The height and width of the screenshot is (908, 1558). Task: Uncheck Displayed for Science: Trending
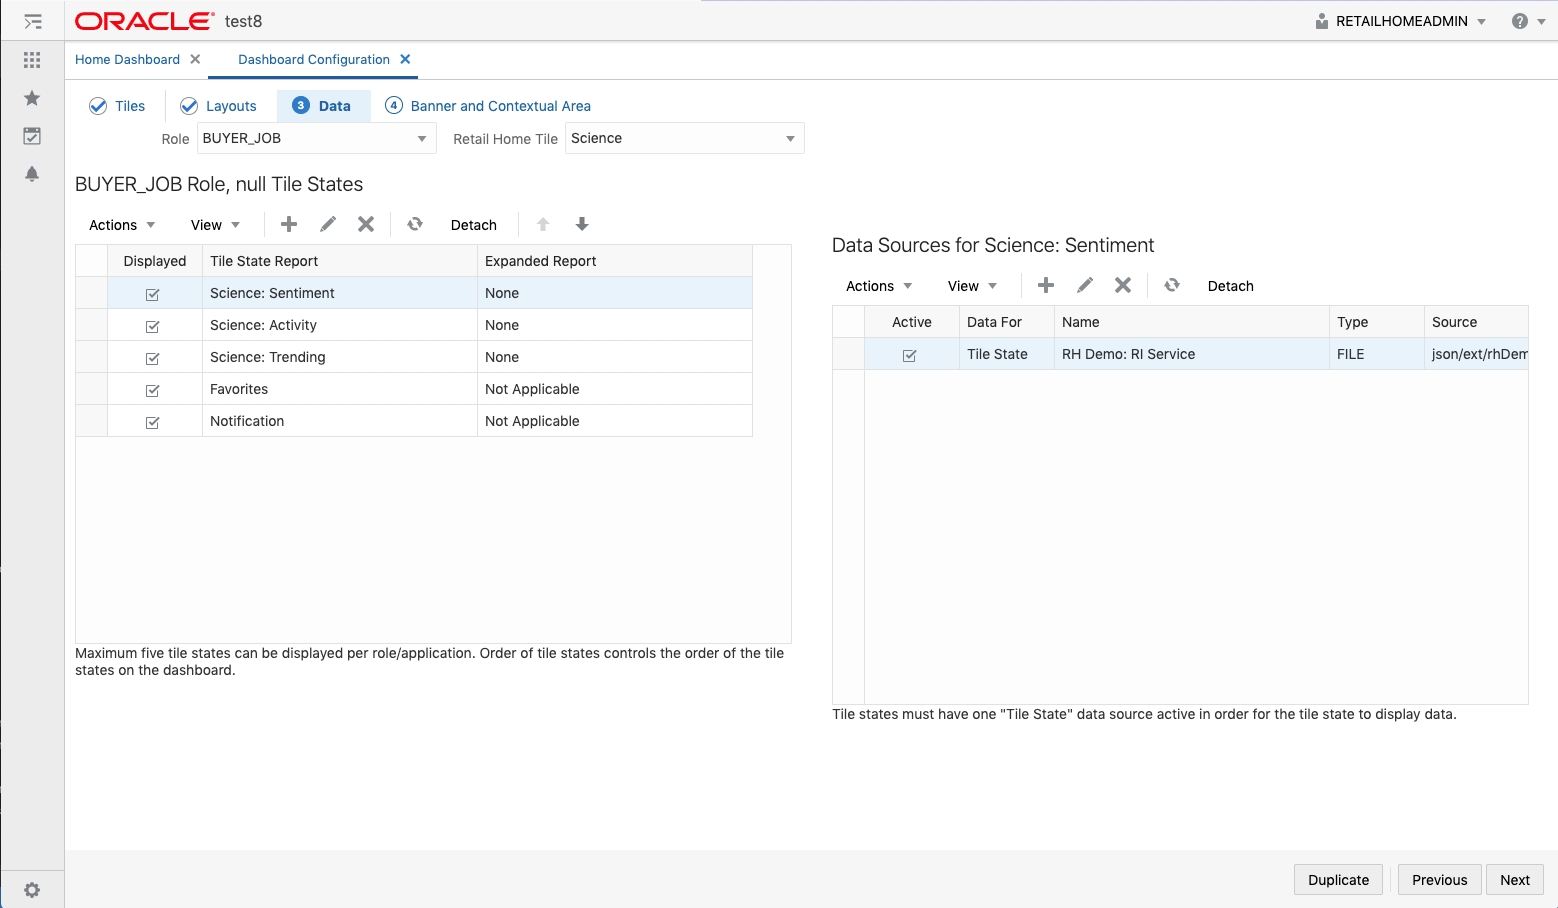(152, 357)
